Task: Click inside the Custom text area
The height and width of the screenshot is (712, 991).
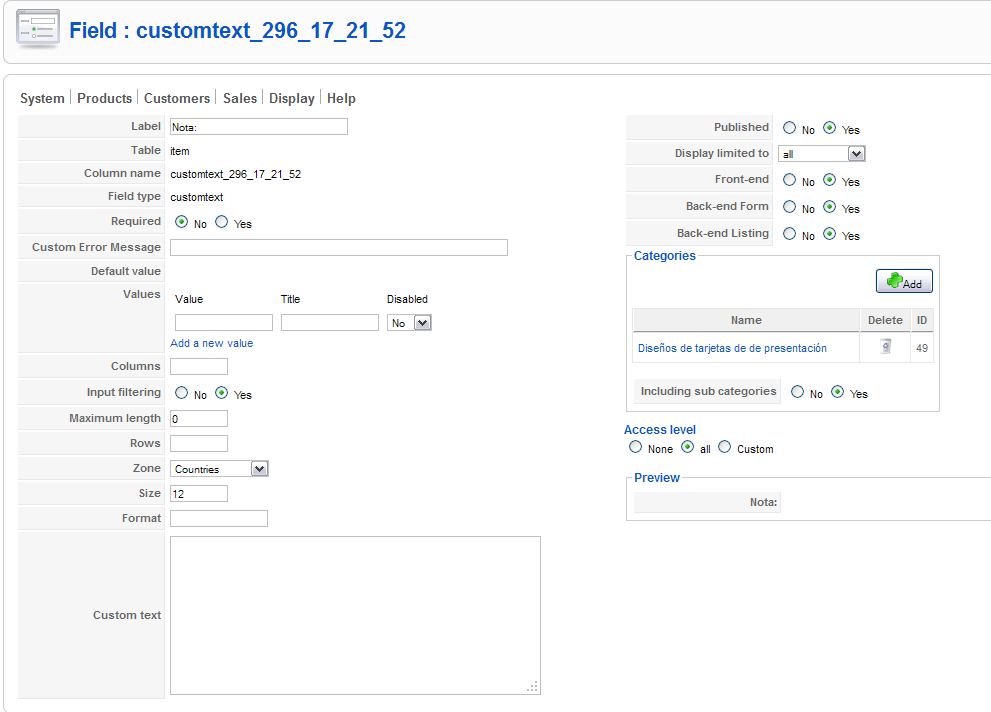Action: 355,615
